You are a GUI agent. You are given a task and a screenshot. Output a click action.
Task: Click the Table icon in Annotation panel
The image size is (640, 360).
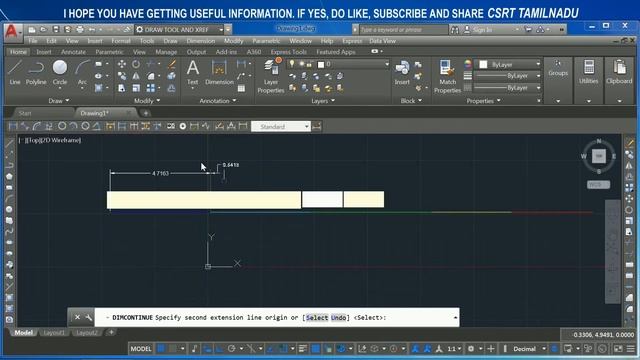[x=241, y=88]
